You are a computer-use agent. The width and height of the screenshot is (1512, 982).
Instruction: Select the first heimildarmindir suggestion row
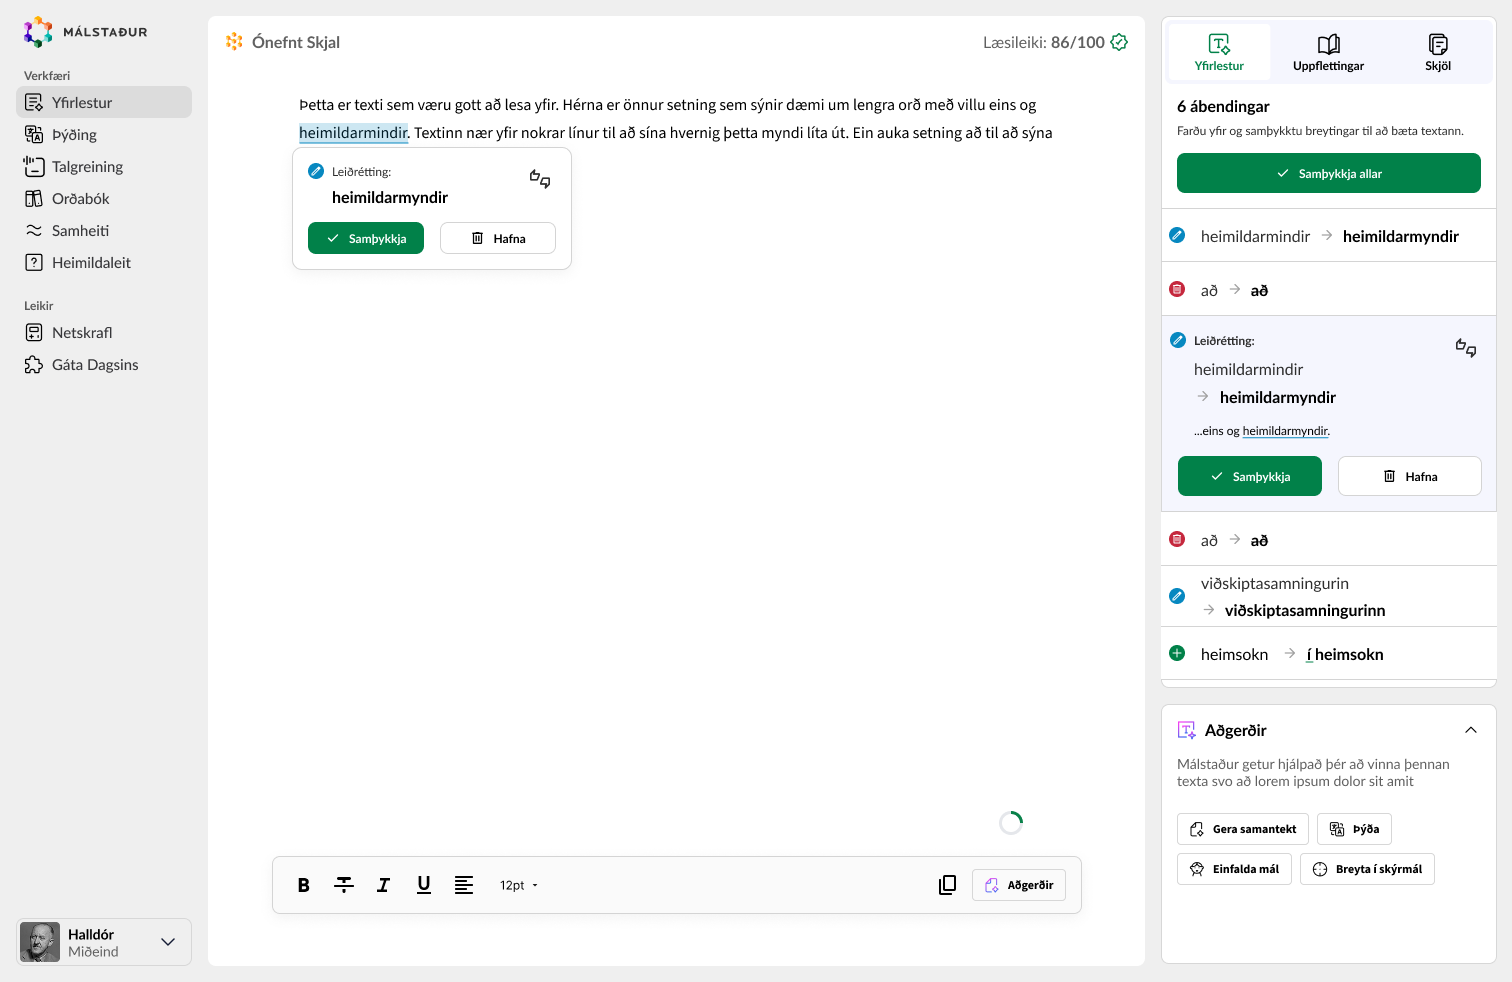[x=1329, y=236]
